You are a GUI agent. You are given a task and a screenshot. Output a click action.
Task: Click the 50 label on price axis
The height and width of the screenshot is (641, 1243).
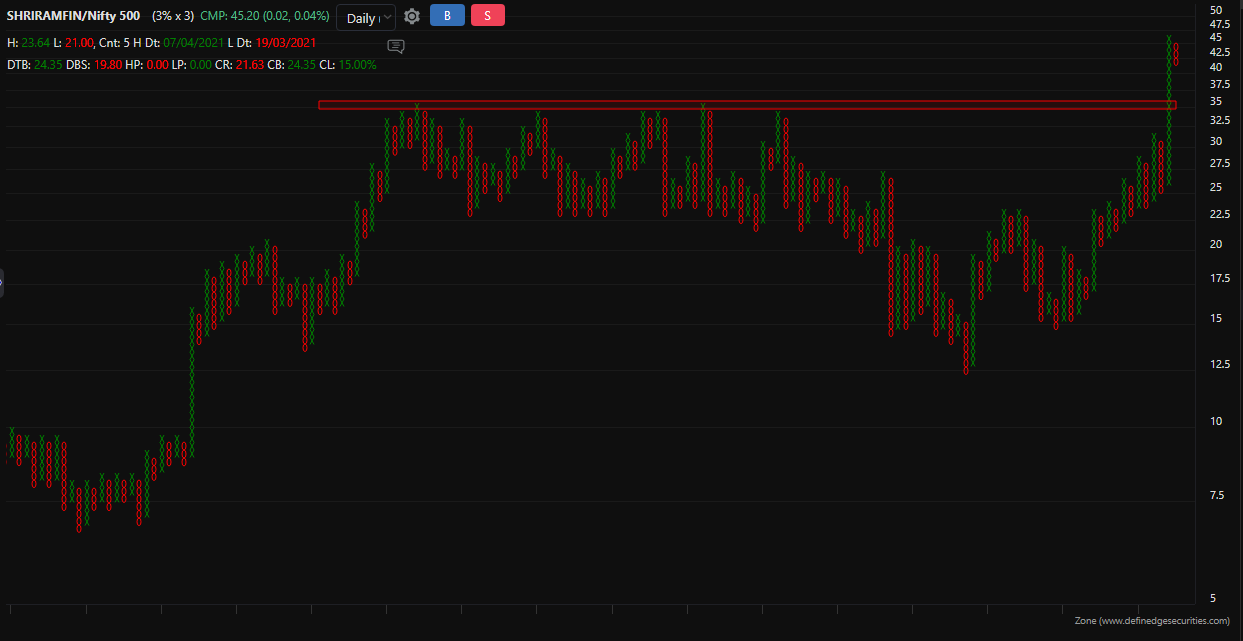(x=1215, y=10)
